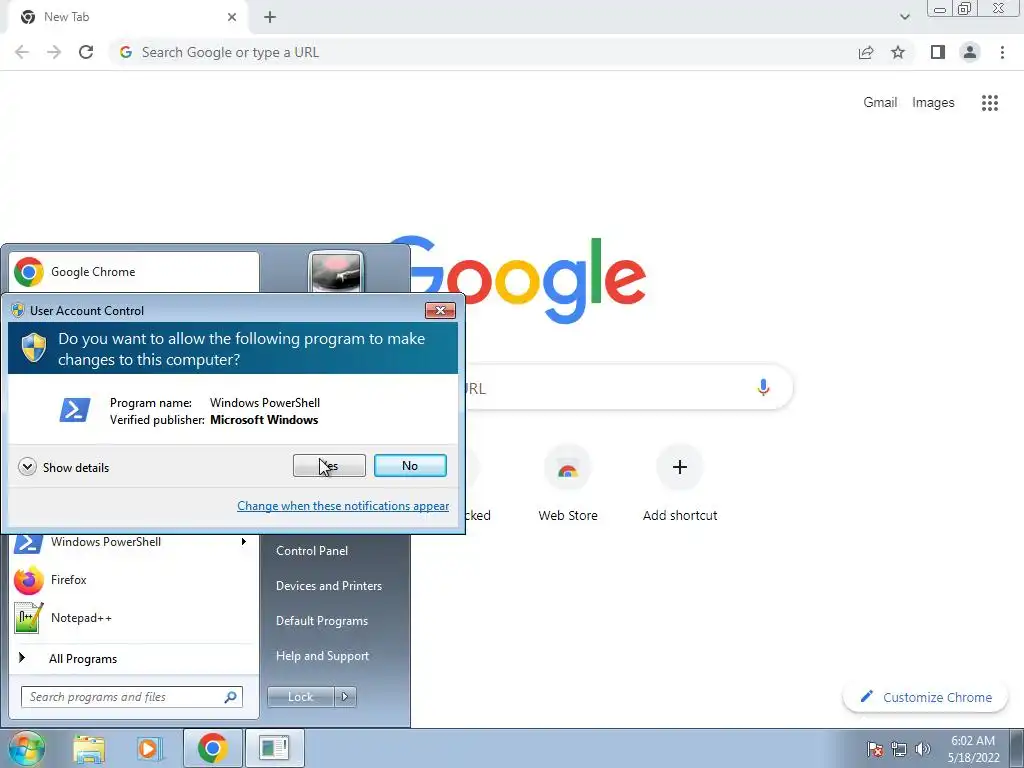The width and height of the screenshot is (1024, 768).
Task: Click the volume speaker tray icon
Action: [923, 749]
